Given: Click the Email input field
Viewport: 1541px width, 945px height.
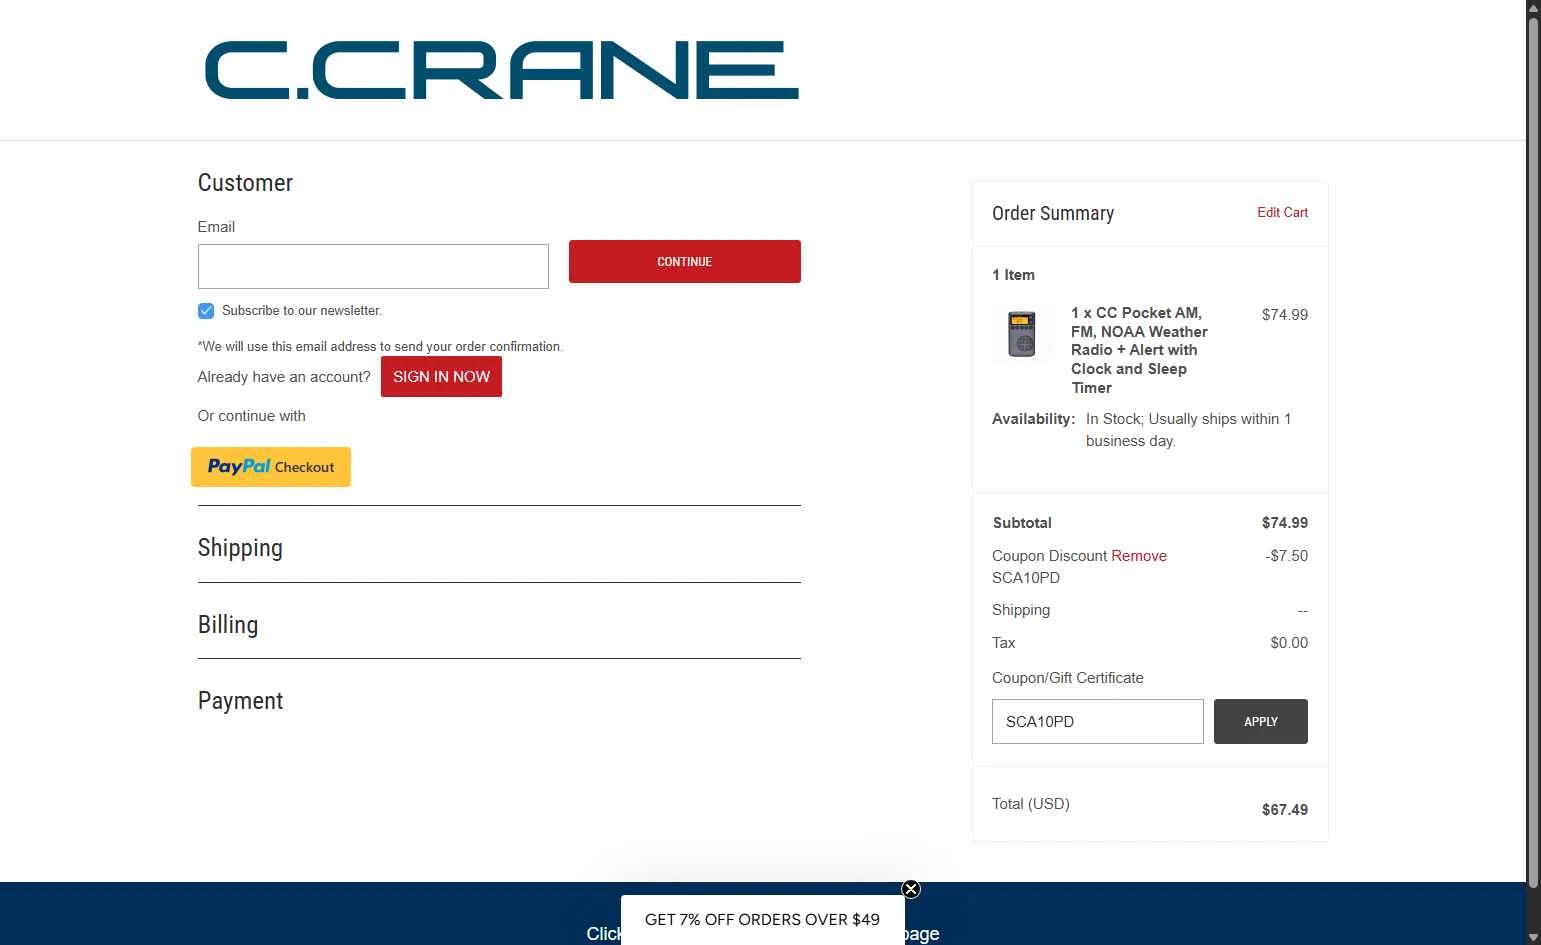Looking at the screenshot, I should tap(373, 266).
